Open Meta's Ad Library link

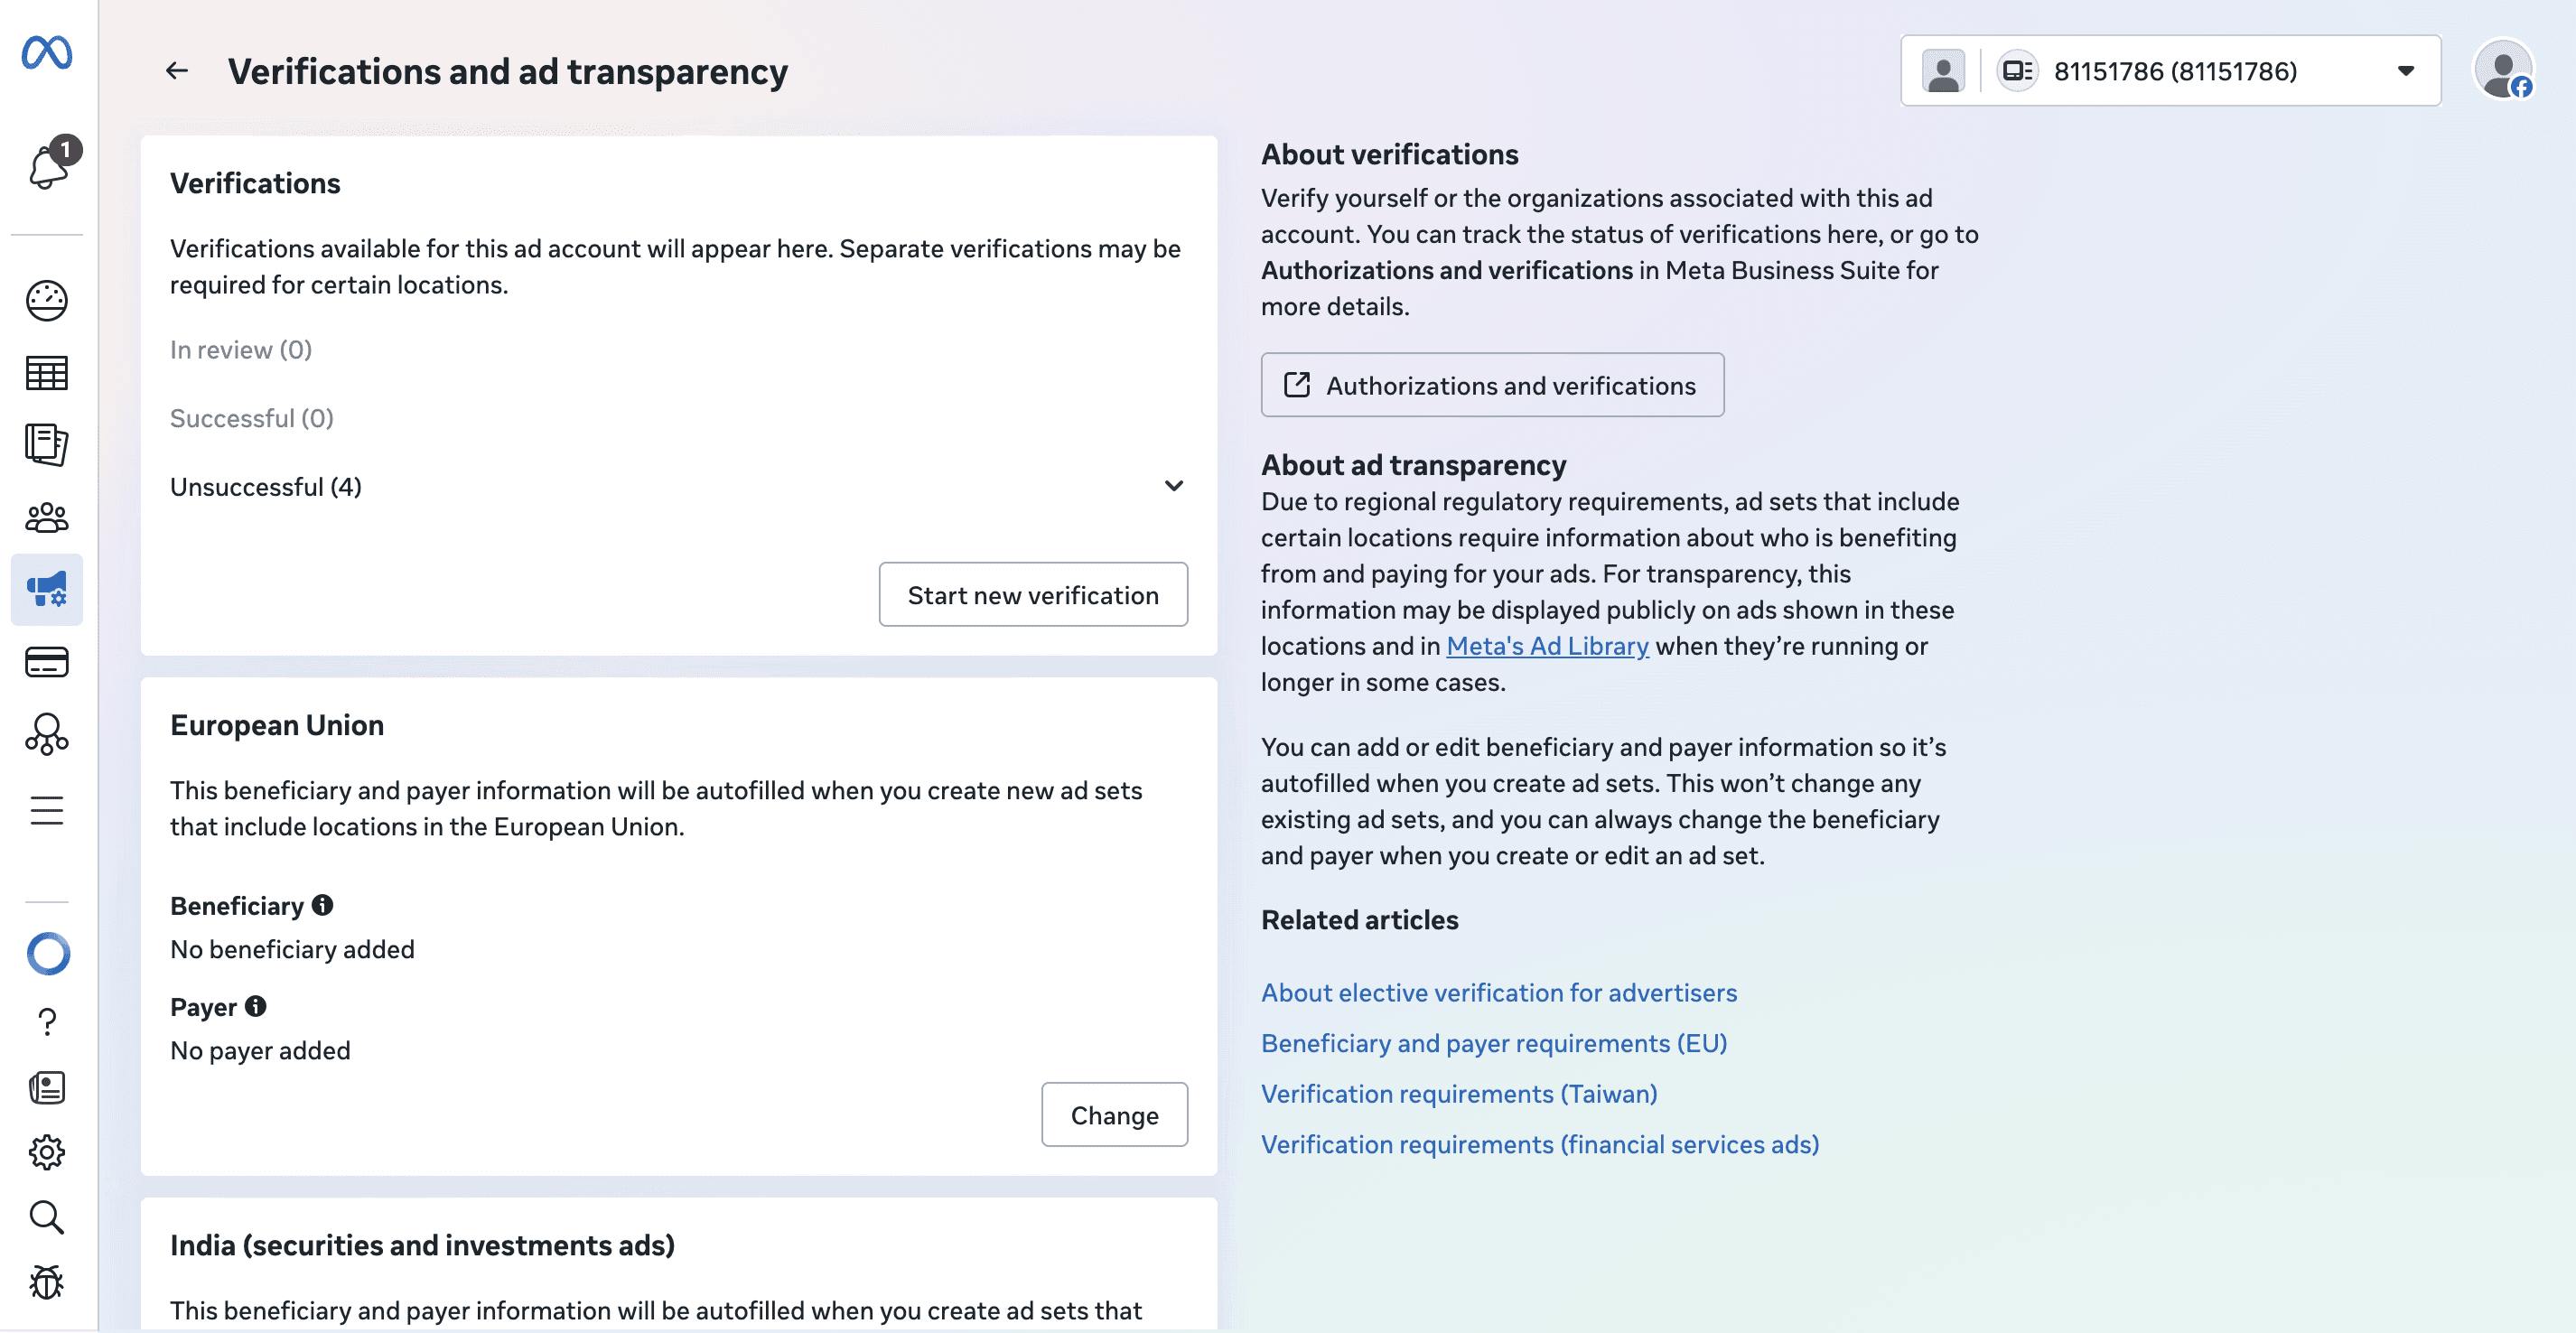coord(1546,646)
